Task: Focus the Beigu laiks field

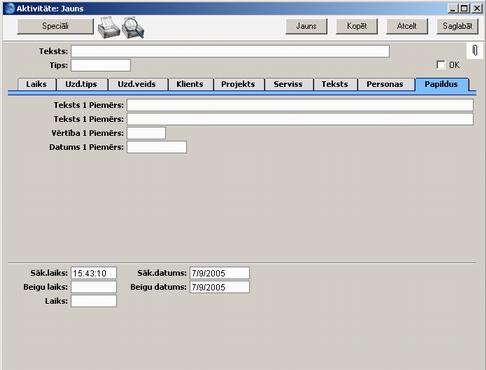Action: click(x=94, y=287)
